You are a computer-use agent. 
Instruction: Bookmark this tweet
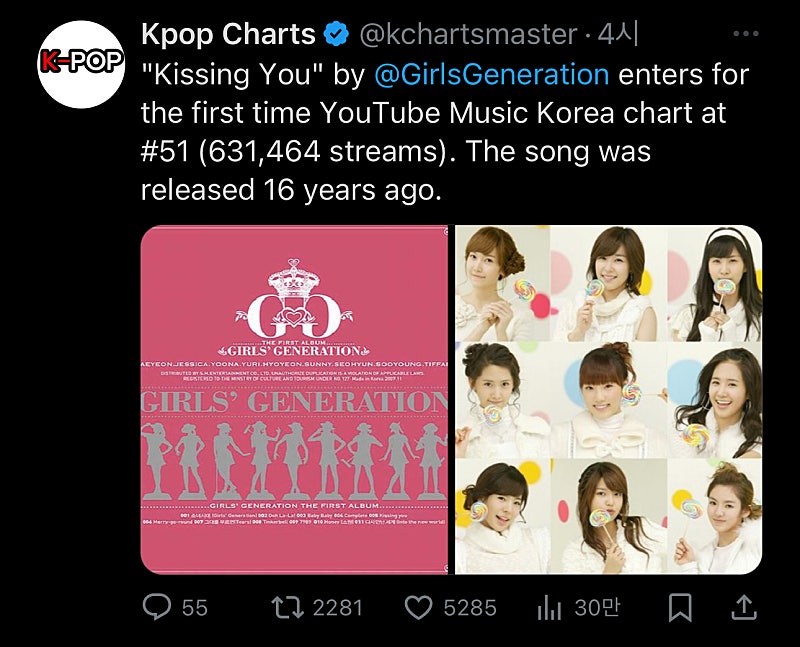click(680, 607)
